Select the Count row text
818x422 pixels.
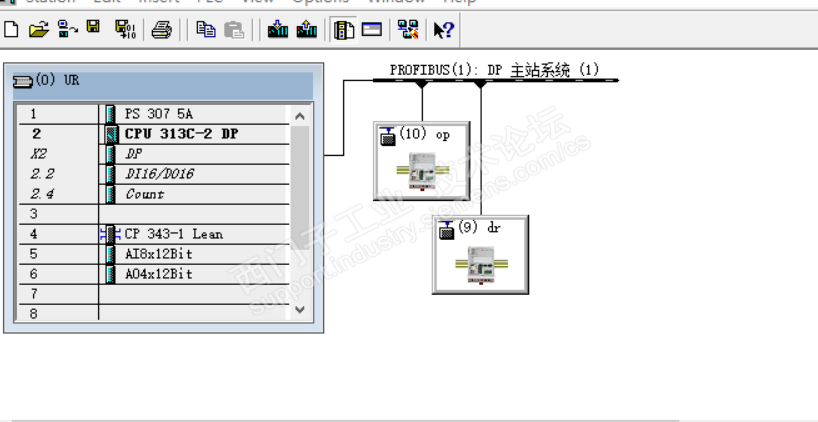pos(145,194)
